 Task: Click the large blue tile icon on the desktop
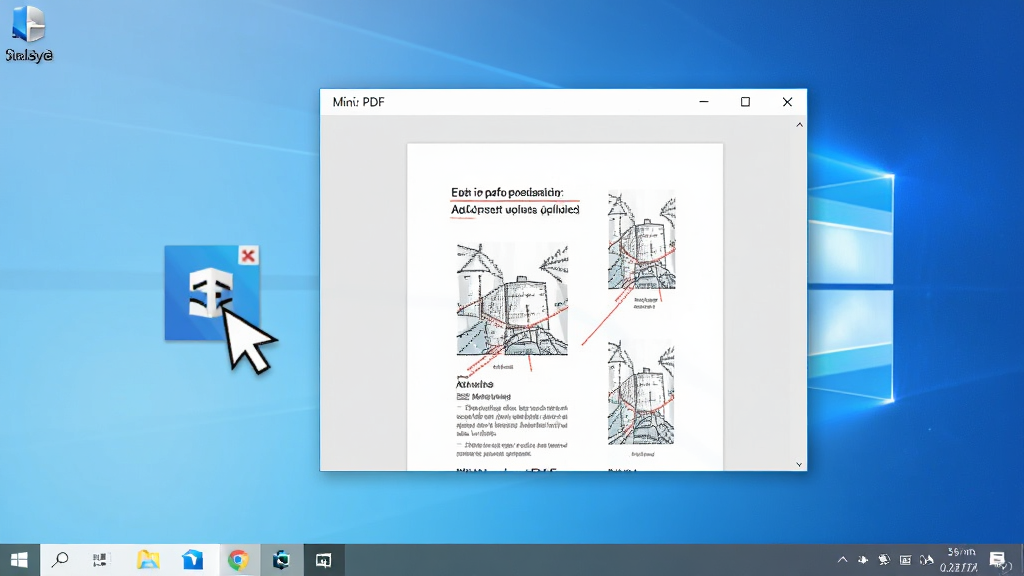click(212, 293)
